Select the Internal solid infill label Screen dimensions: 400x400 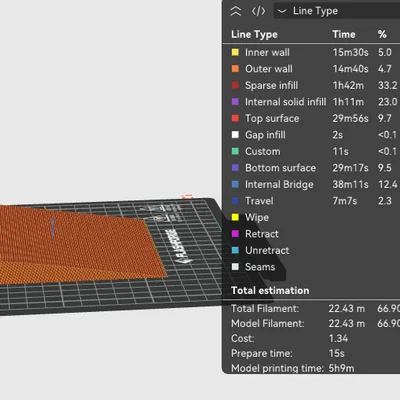[x=286, y=102]
